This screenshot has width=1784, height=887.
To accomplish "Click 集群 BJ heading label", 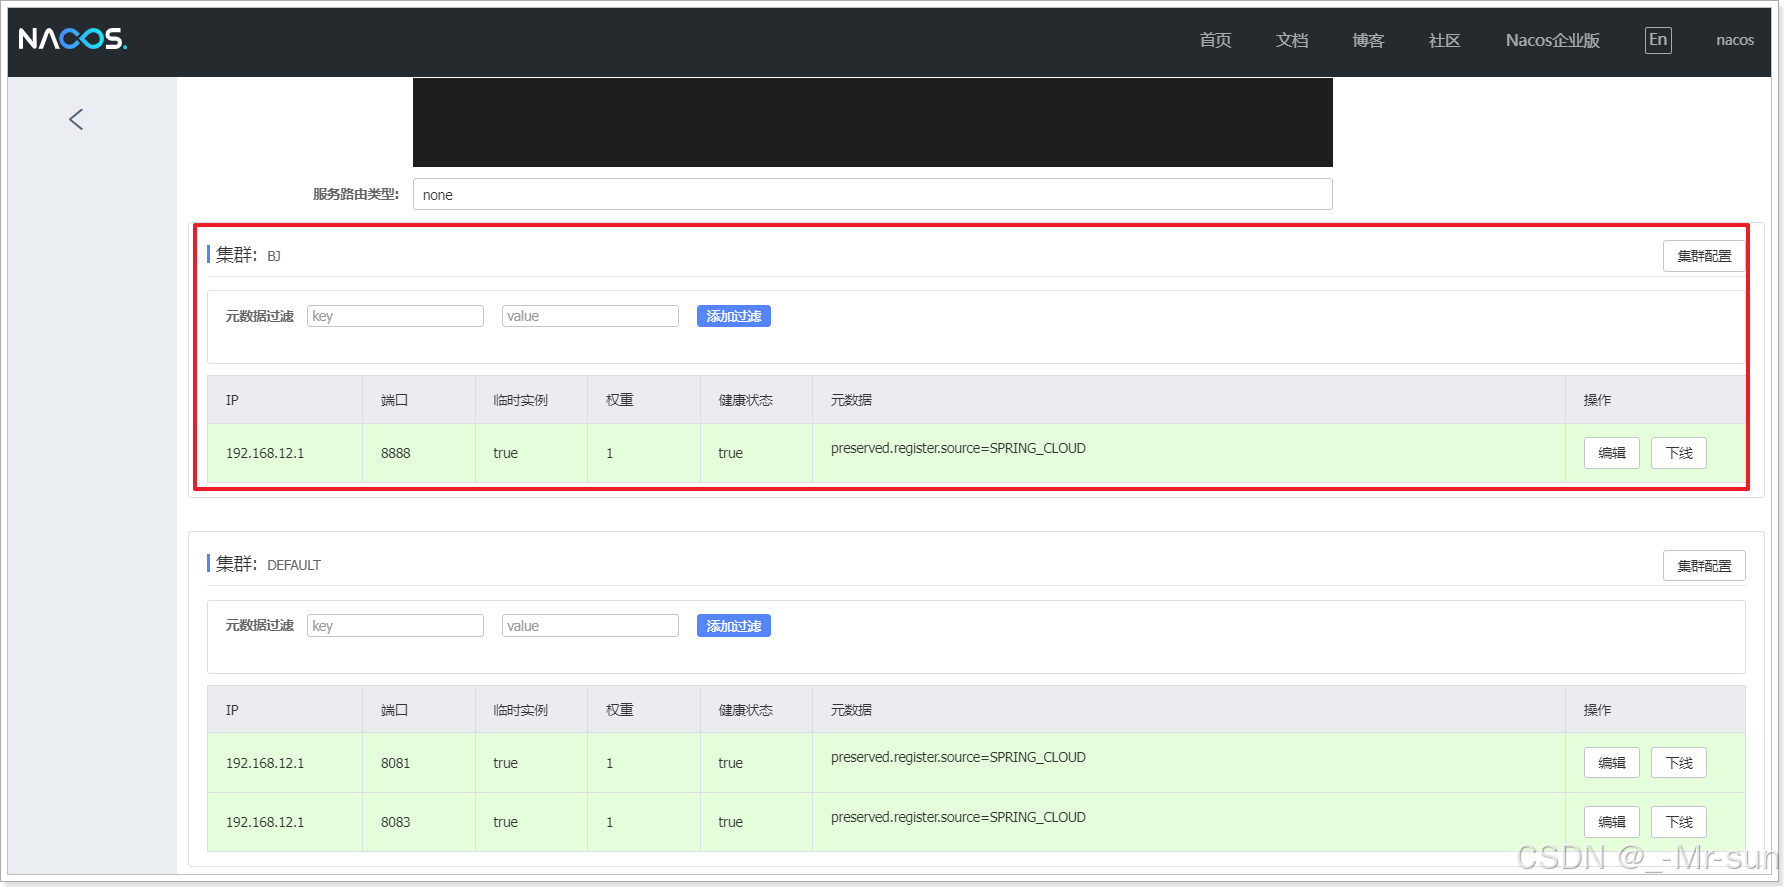I will [x=248, y=255].
